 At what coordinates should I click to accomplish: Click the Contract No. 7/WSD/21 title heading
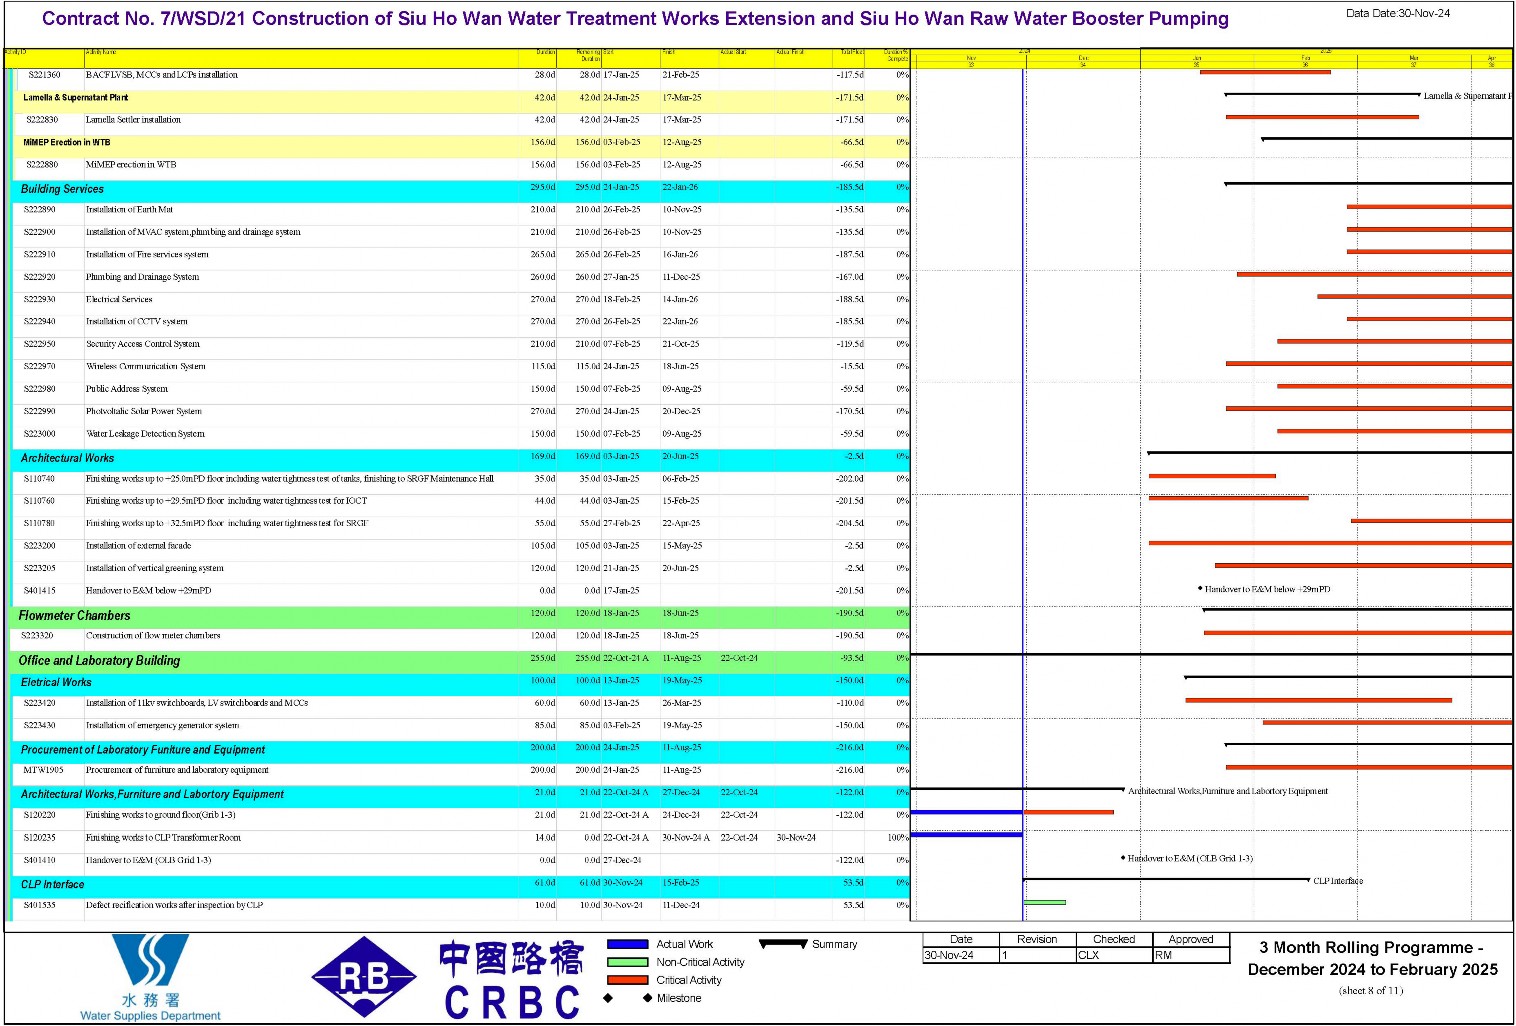[x=635, y=19]
